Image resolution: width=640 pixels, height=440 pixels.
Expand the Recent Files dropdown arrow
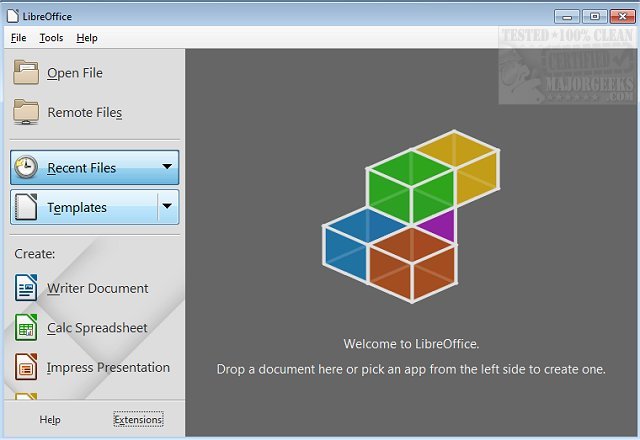click(167, 167)
